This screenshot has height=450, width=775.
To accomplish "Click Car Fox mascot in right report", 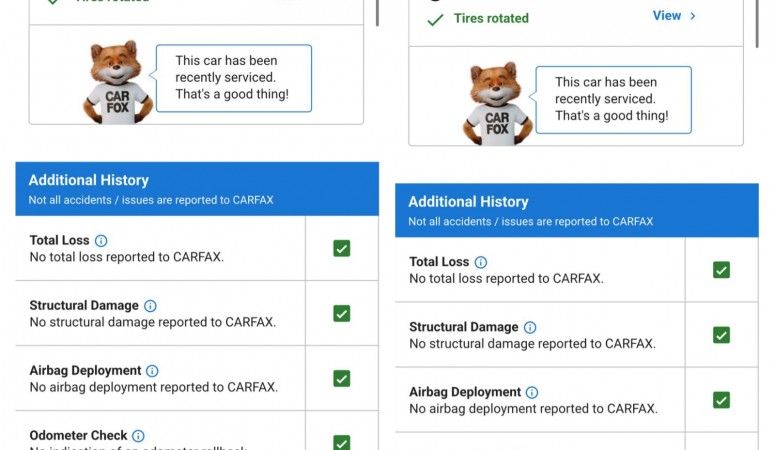I will [497, 105].
